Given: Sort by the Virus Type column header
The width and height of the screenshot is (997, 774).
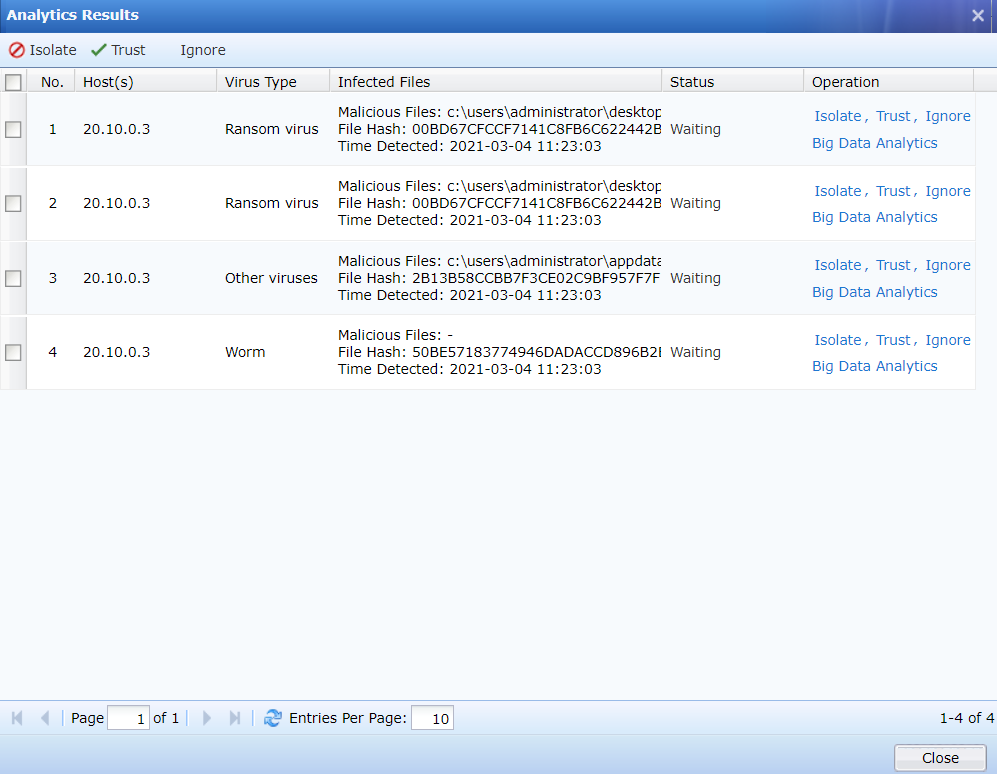Looking at the screenshot, I should [261, 82].
